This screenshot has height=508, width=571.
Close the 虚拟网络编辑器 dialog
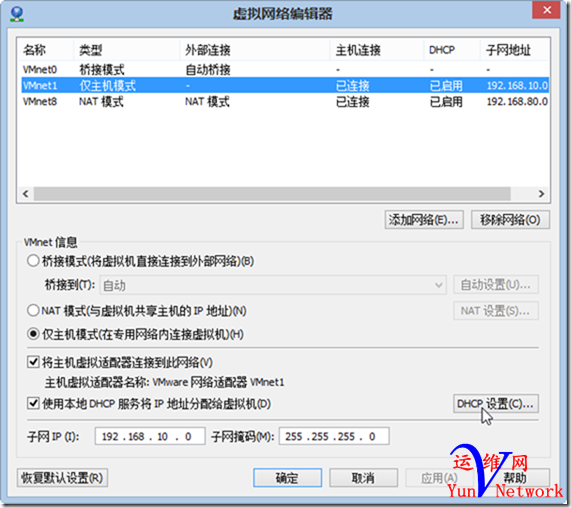pos(546,10)
